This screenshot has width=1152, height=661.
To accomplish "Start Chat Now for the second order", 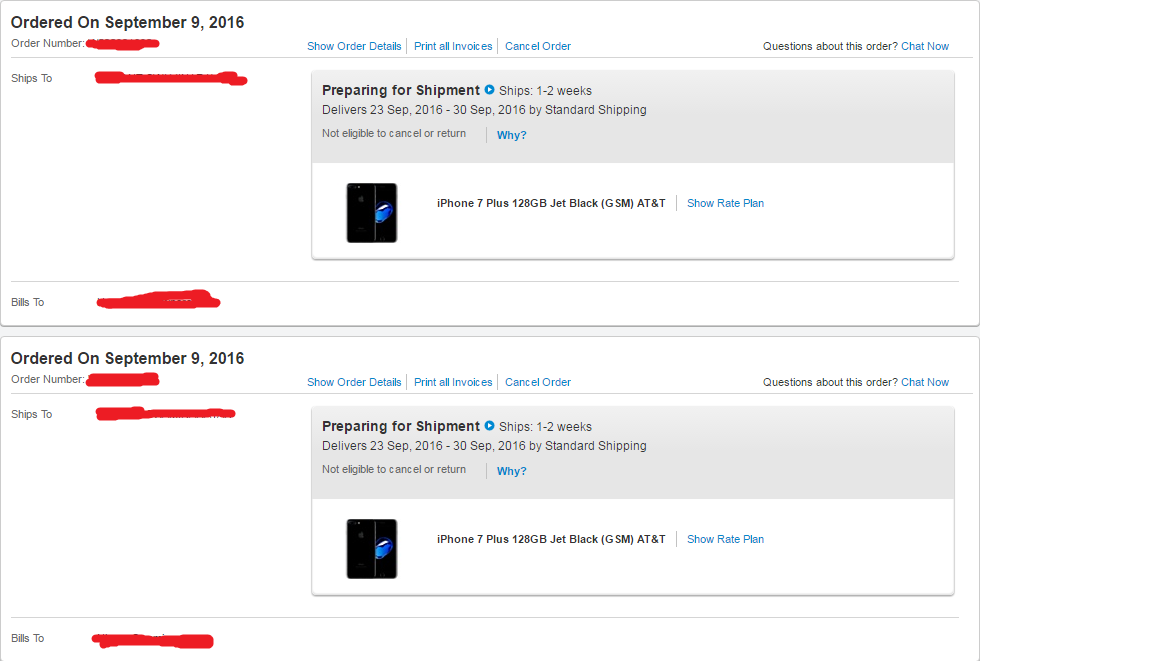I will tap(925, 382).
